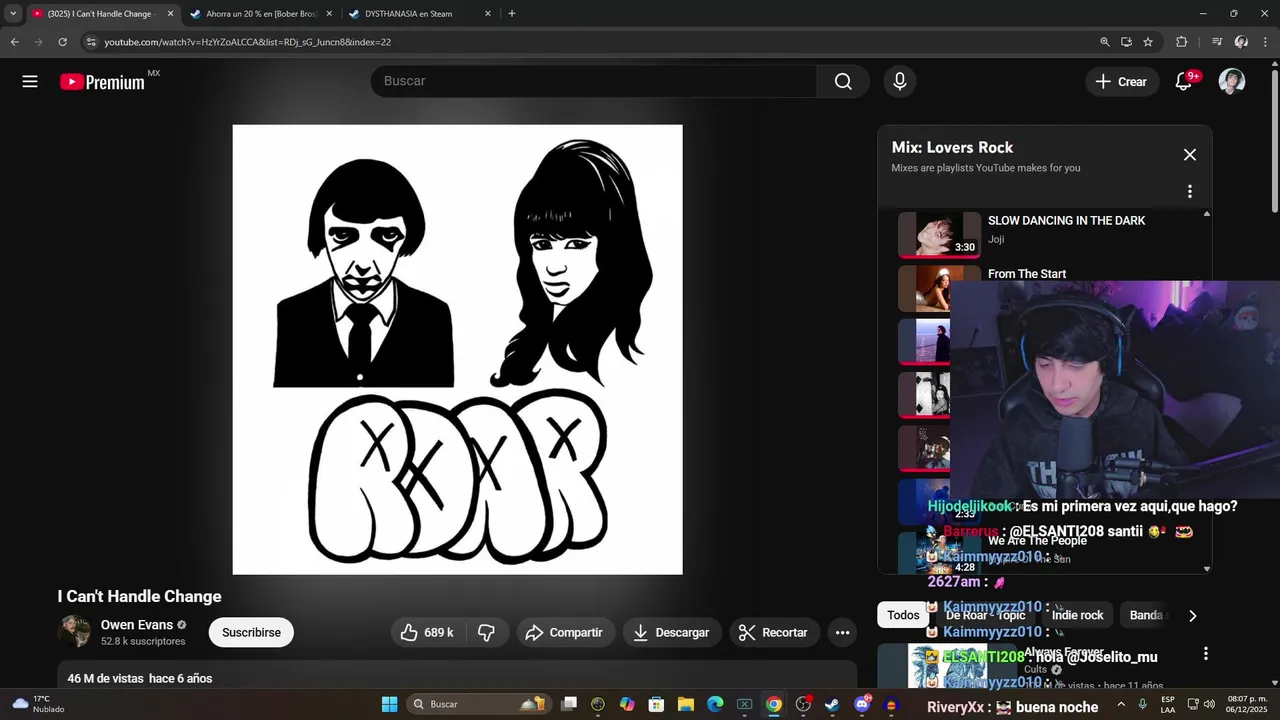Install app icon in address bar
1280x720 pixels.
[1126, 42]
